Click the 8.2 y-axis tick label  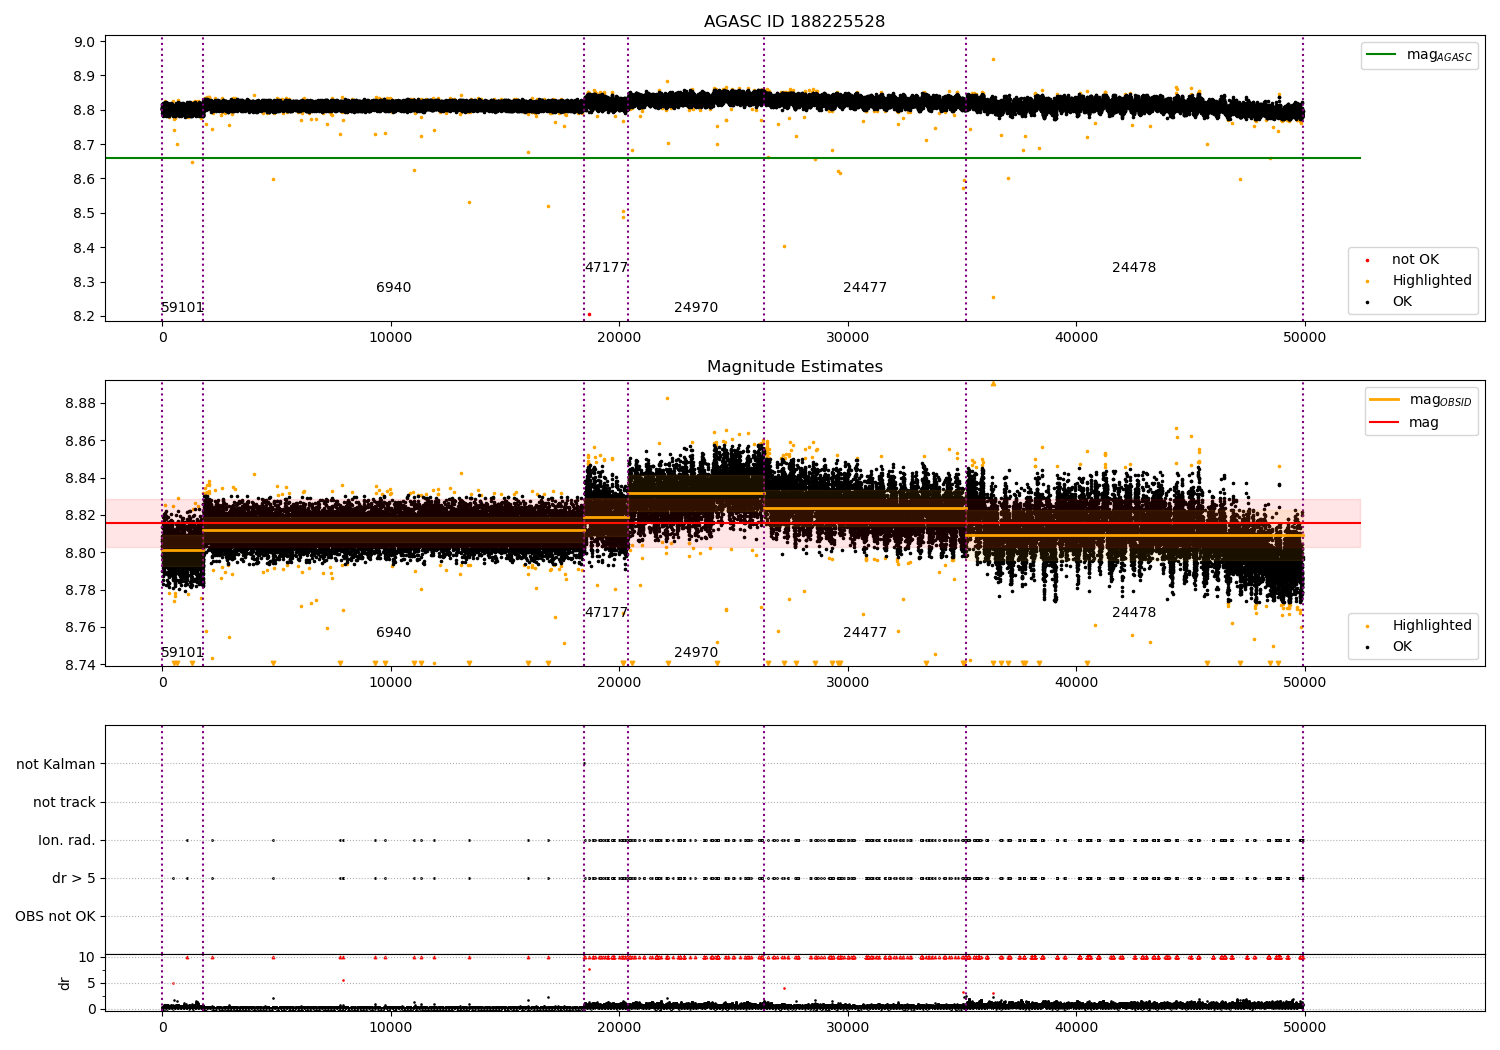point(85,317)
